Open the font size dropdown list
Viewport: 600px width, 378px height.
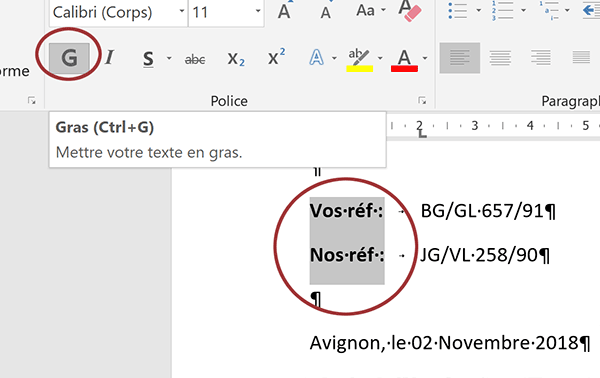point(258,11)
